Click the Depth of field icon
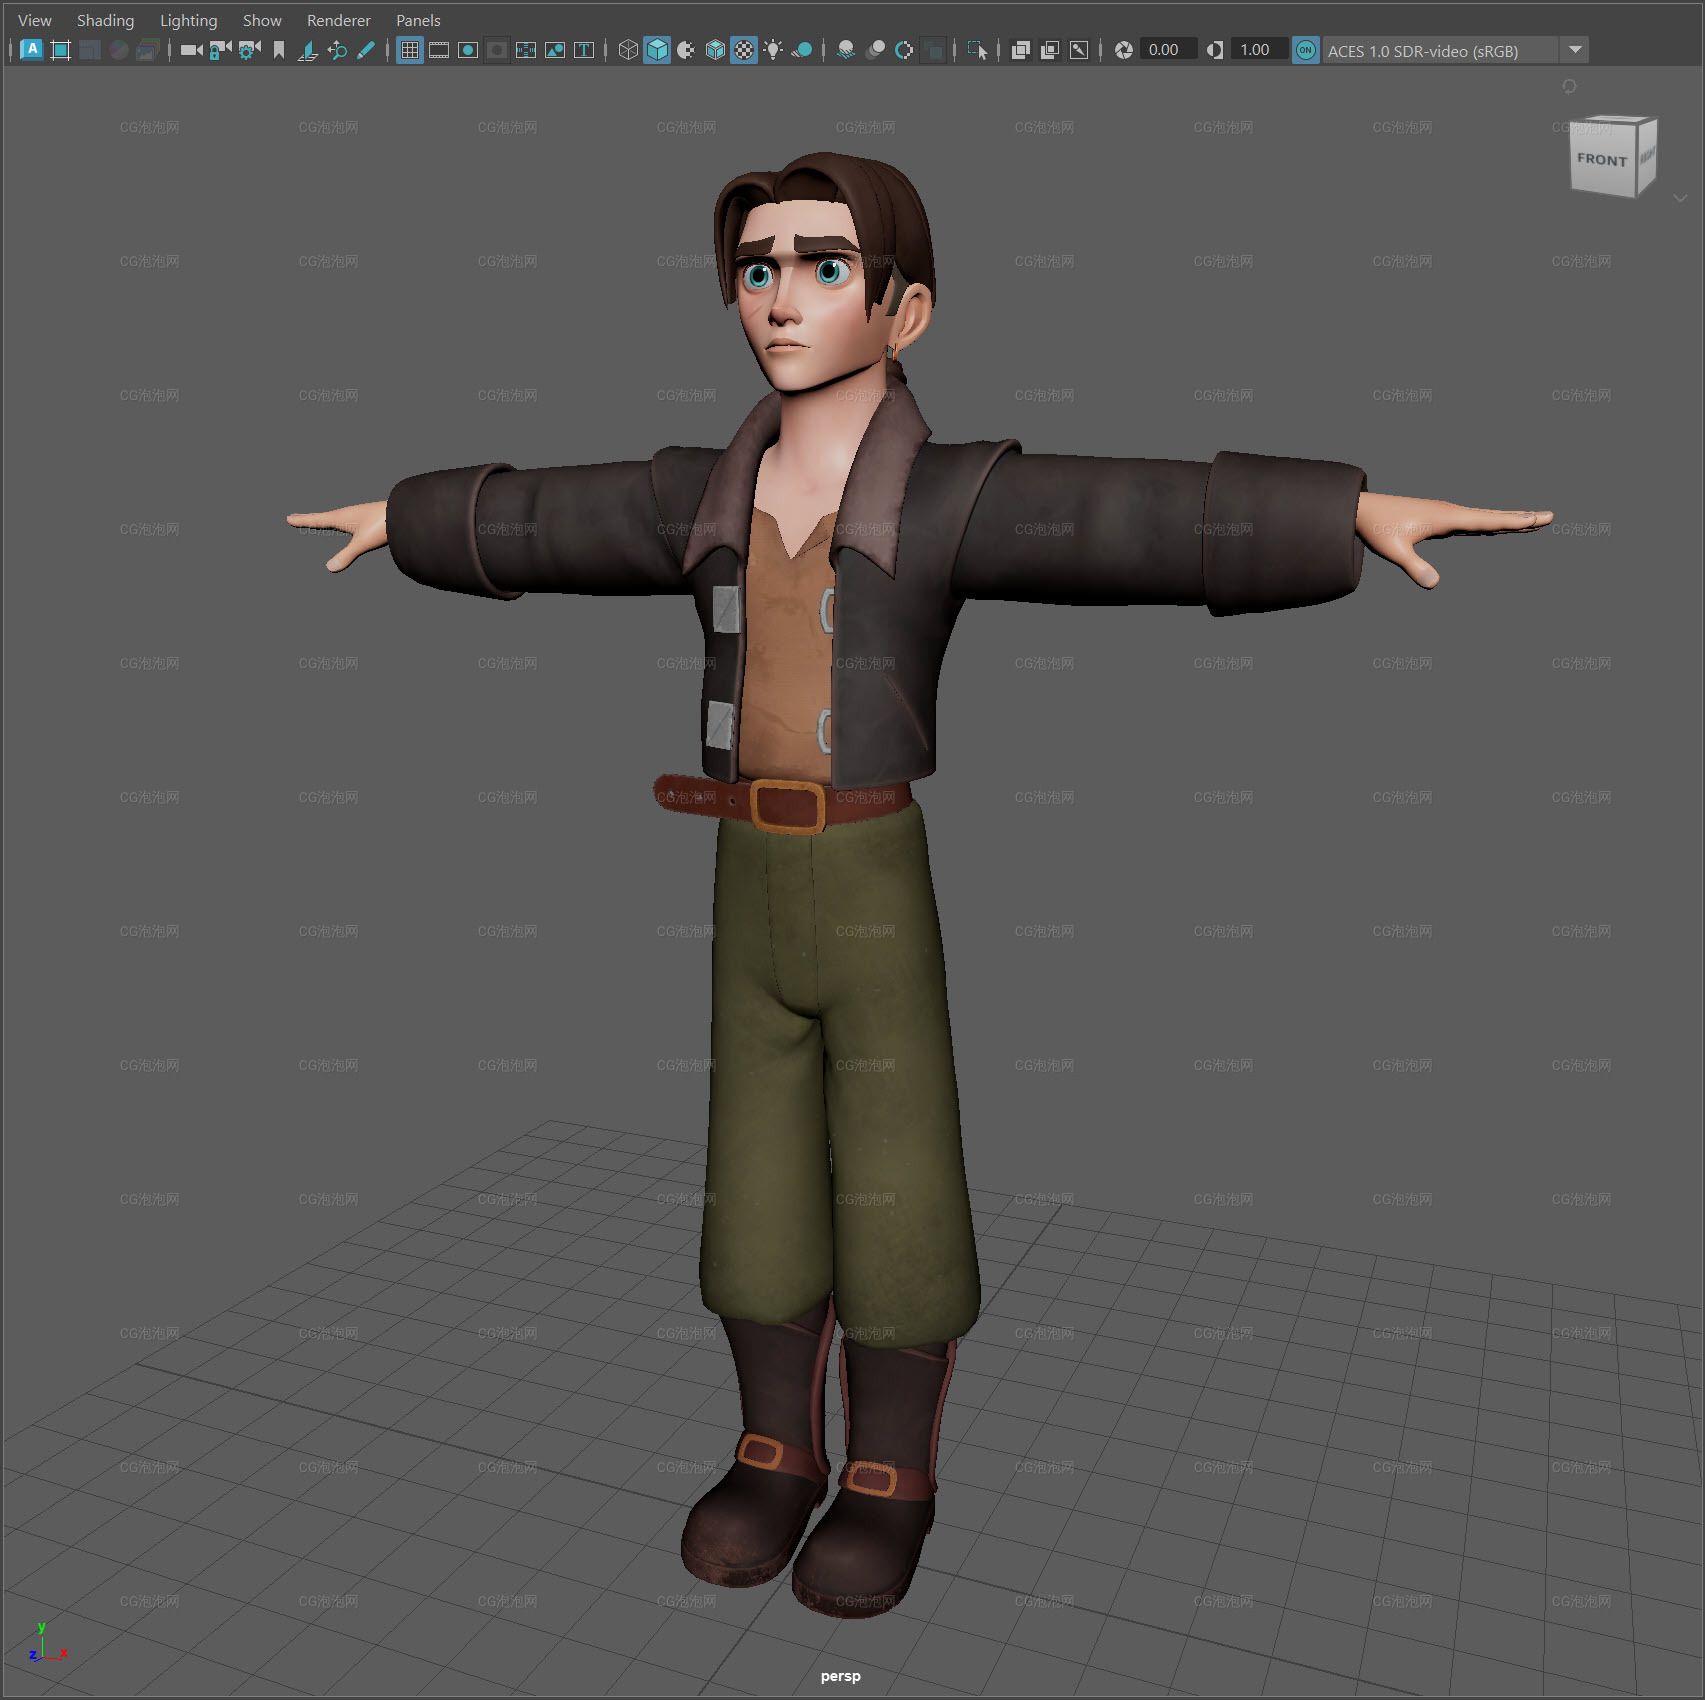The height and width of the screenshot is (1700, 1705). tap(933, 50)
